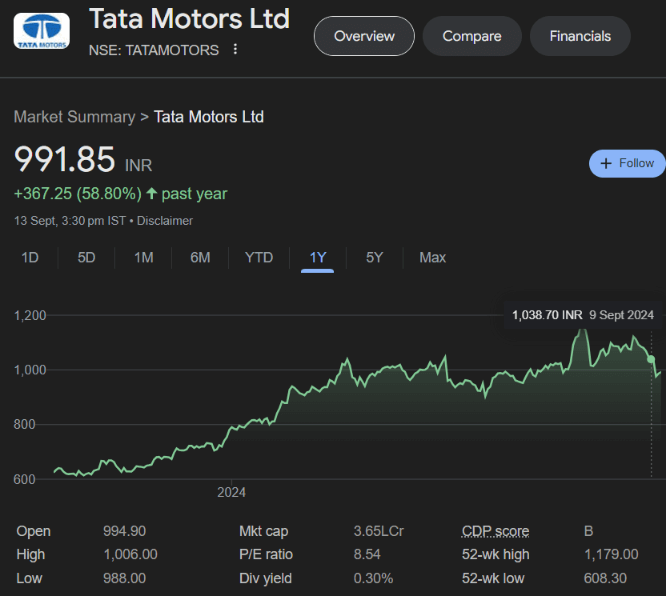Click the 600 y-axis label
This screenshot has height=596, width=666.
pos(24,479)
